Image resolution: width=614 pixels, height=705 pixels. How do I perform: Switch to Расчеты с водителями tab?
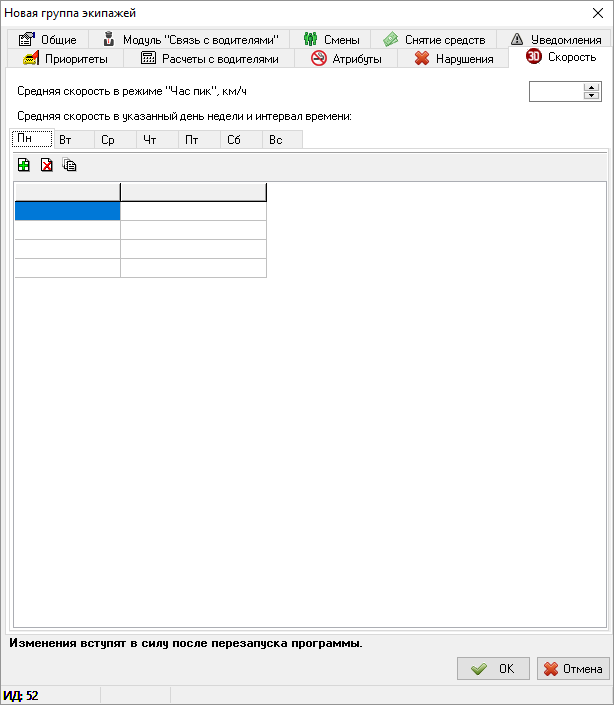pyautogui.click(x=209, y=59)
